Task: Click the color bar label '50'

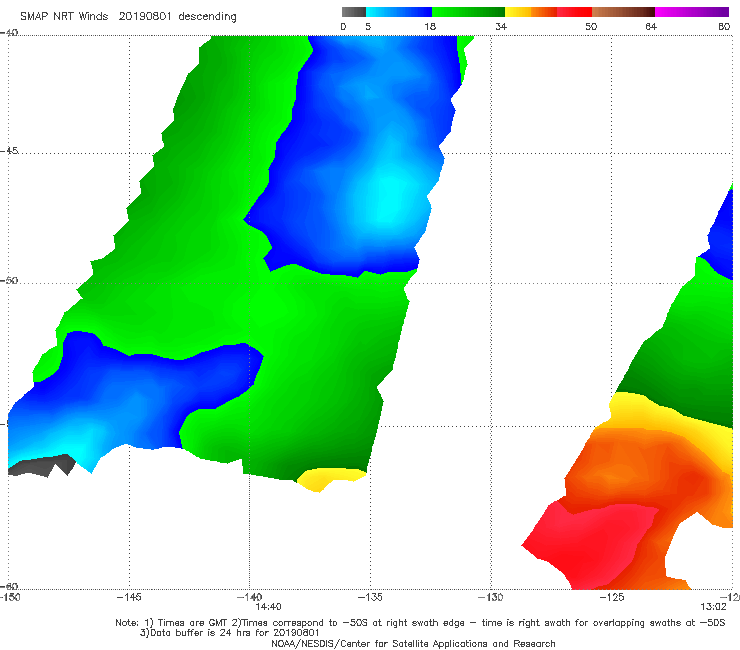Action: click(x=591, y=27)
